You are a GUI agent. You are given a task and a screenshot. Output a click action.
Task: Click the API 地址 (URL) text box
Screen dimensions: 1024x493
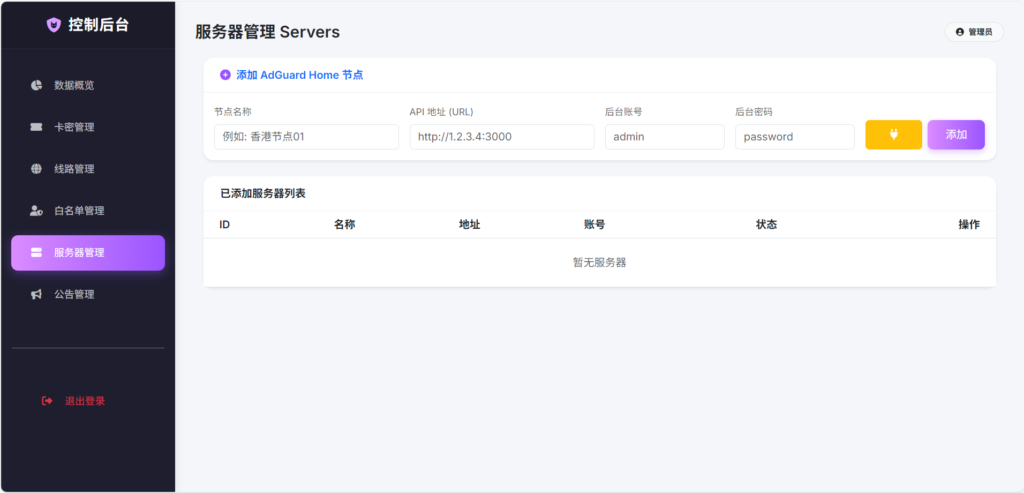click(501, 137)
